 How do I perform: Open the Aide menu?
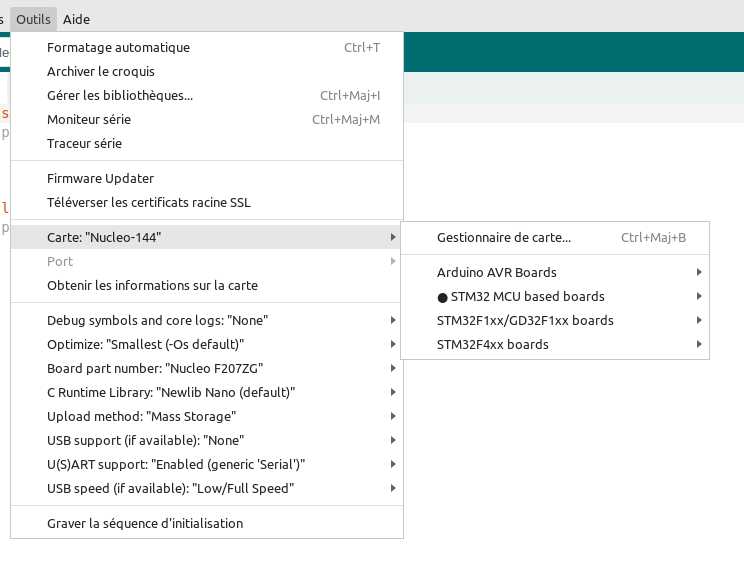coord(76,19)
